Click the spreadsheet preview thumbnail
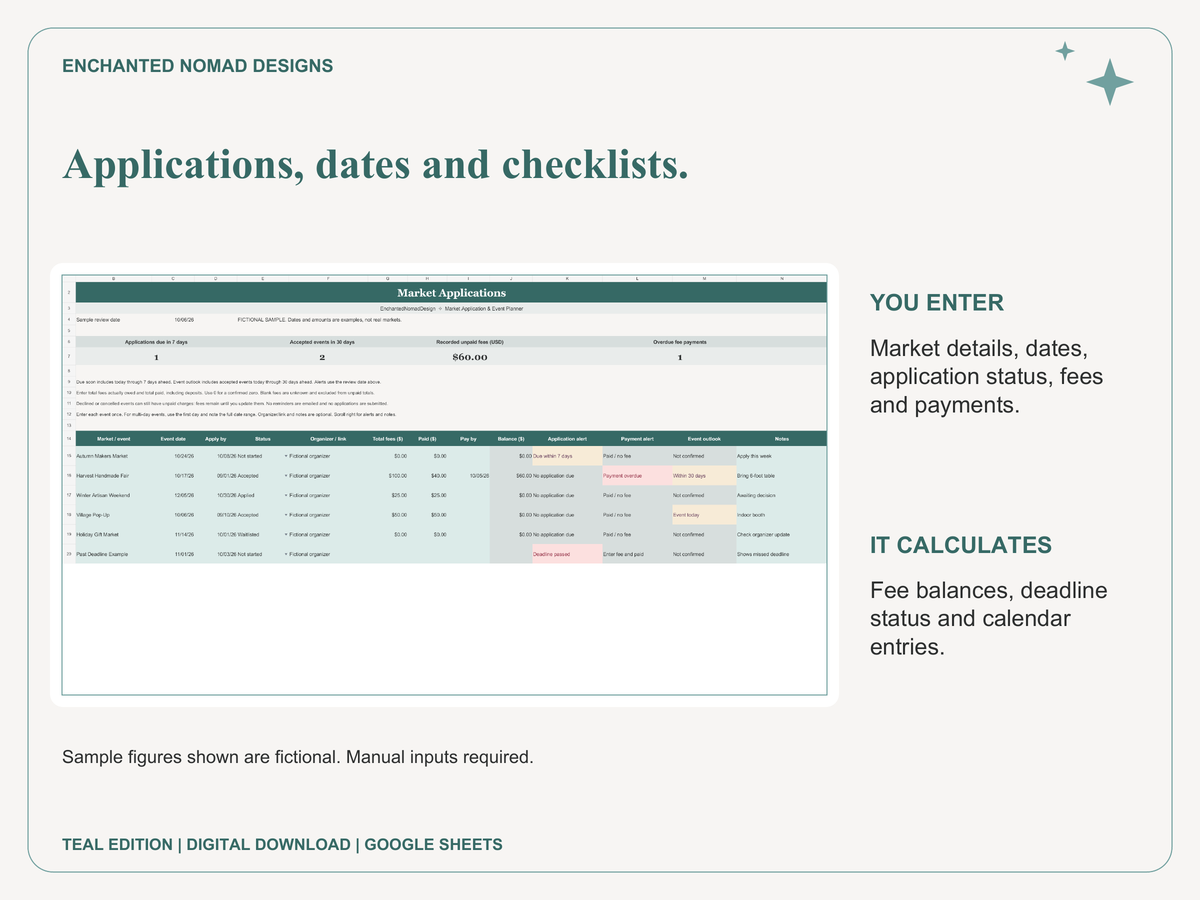This screenshot has height=900, width=1200. click(x=444, y=485)
